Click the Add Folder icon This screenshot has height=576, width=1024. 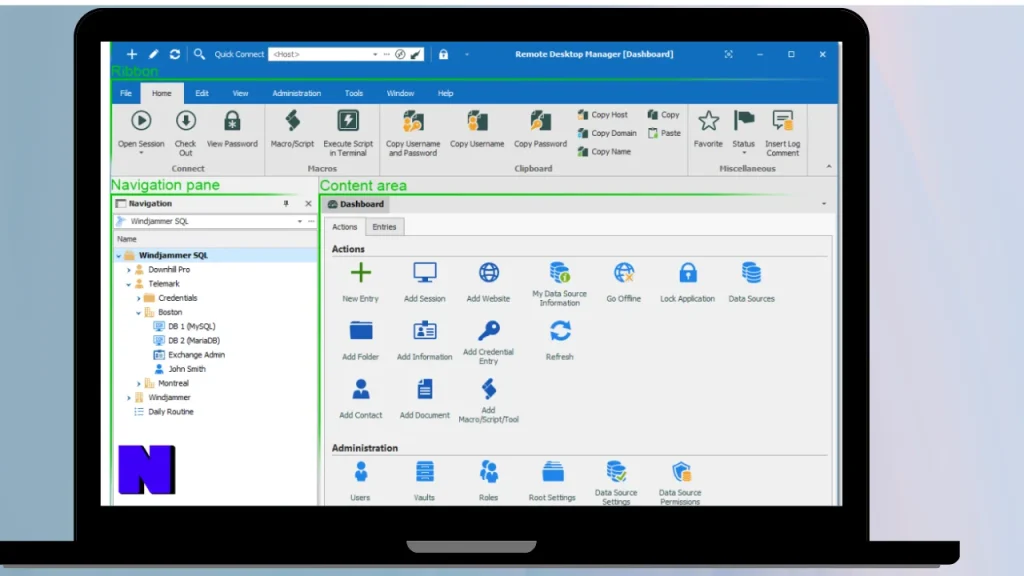pos(360,331)
